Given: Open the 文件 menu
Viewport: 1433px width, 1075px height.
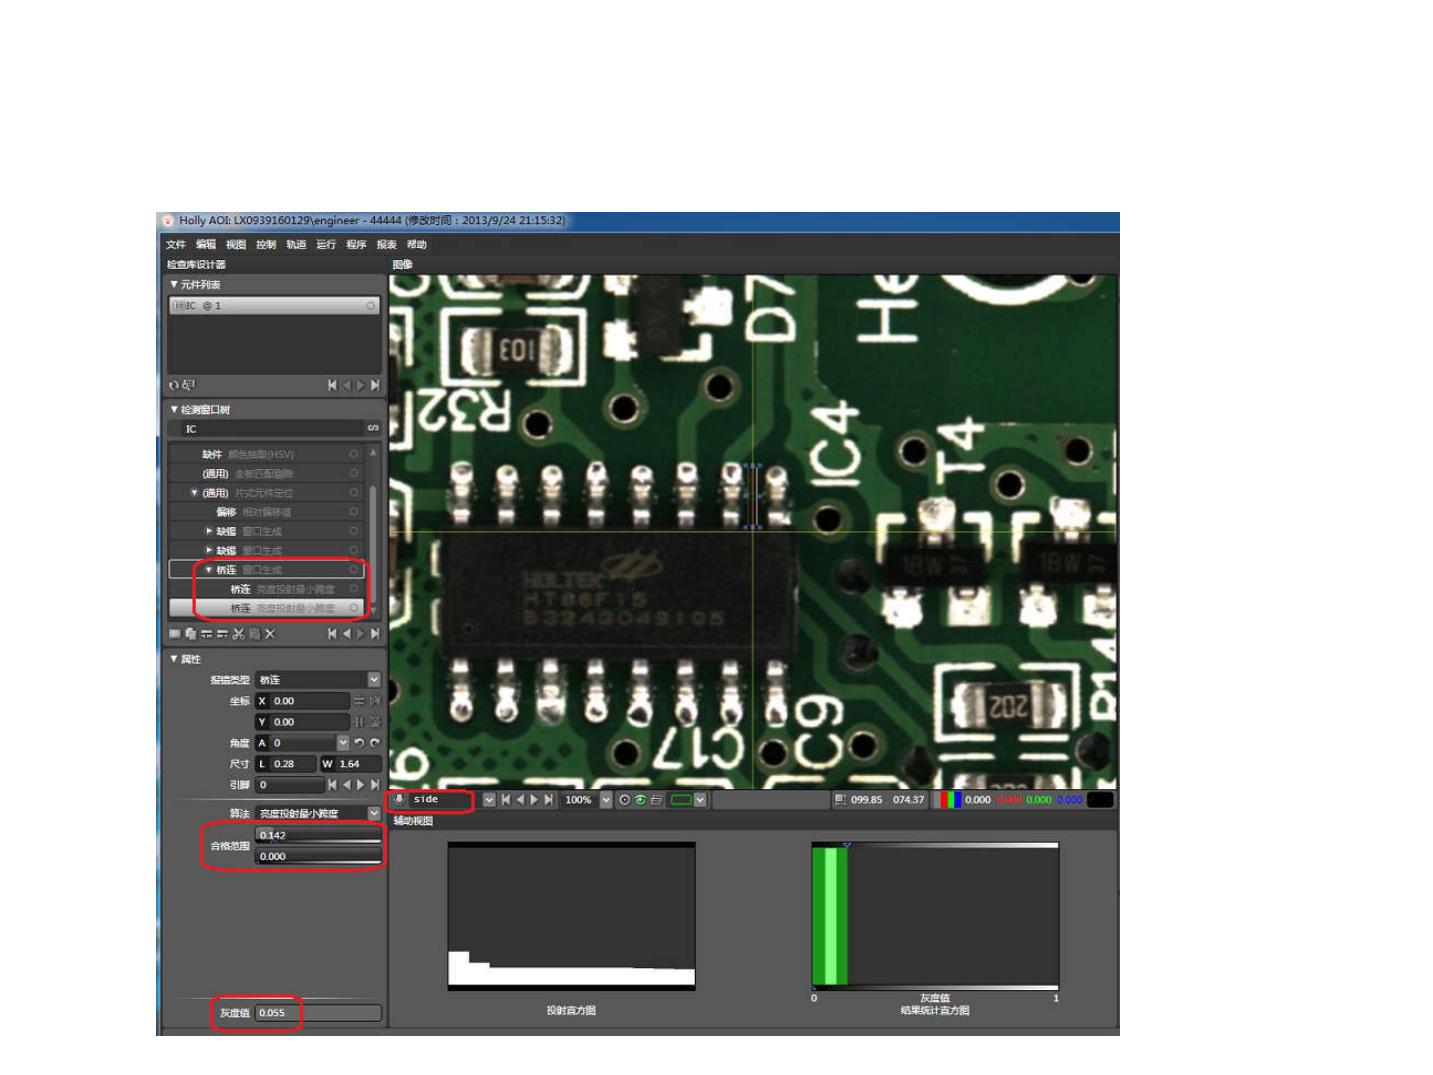Looking at the screenshot, I should pyautogui.click(x=175, y=244).
